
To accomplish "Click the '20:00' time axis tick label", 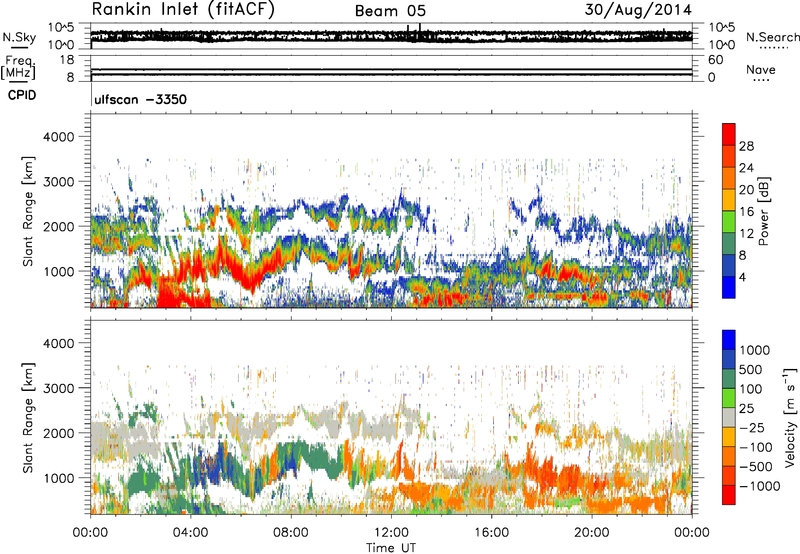I will (x=592, y=533).
